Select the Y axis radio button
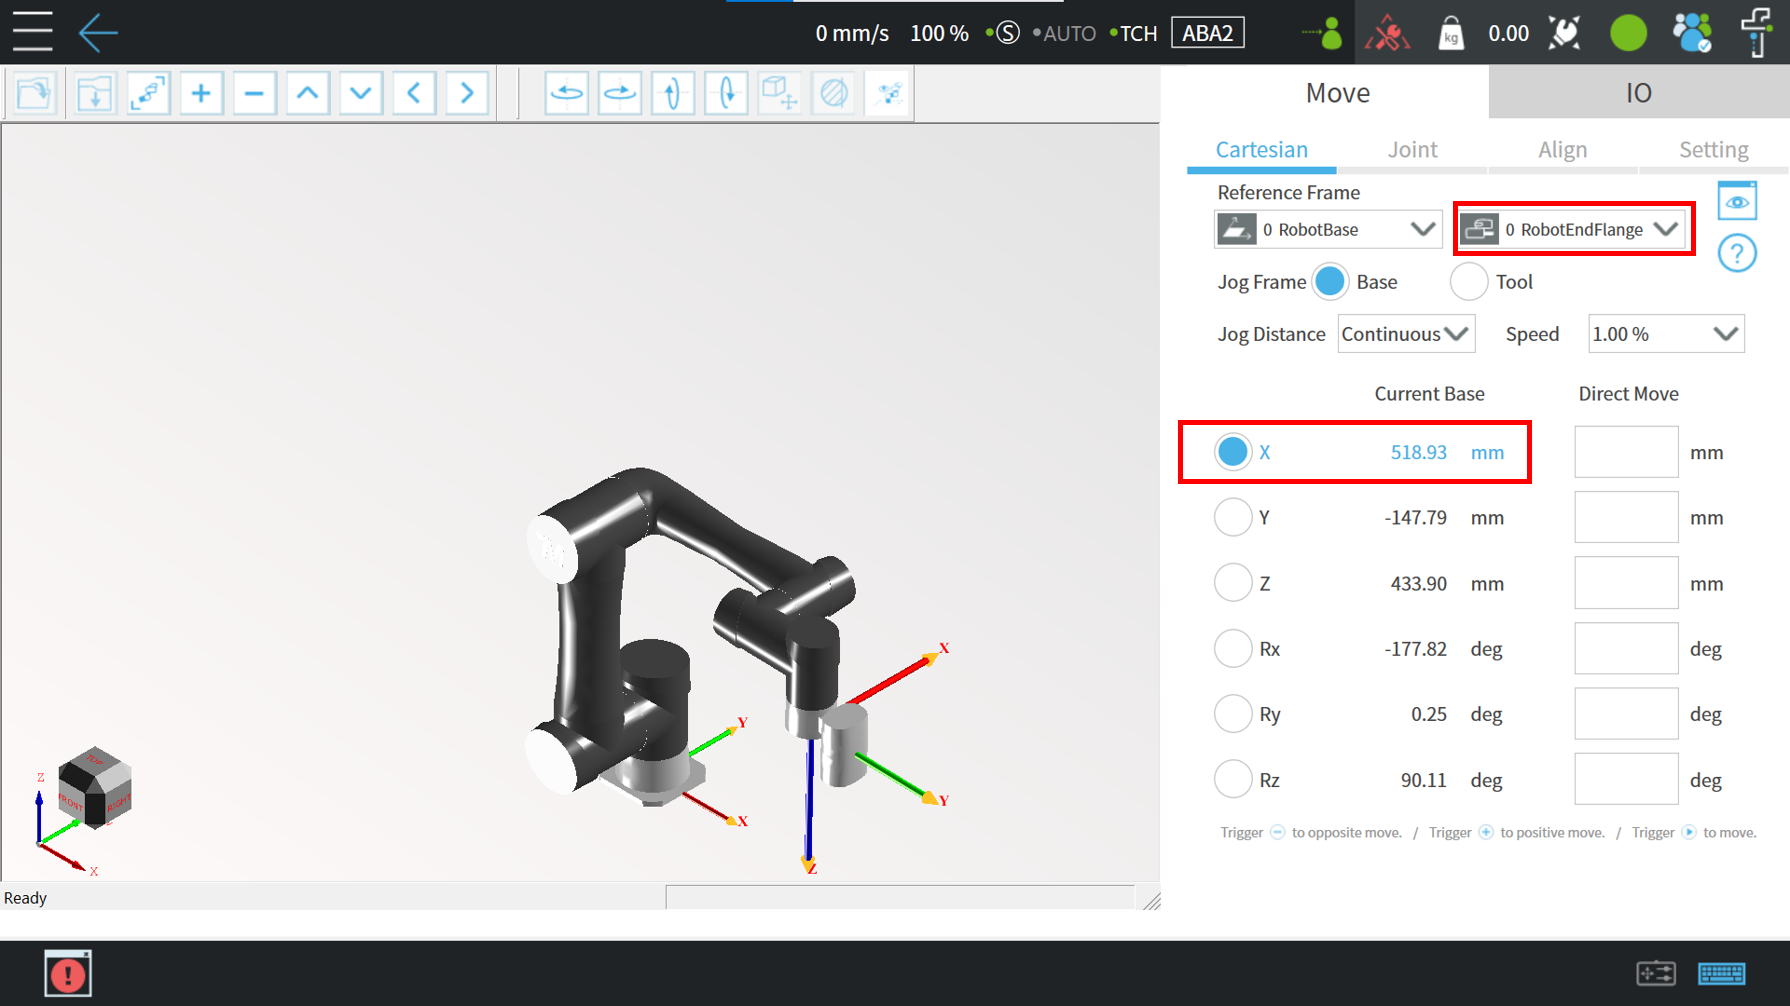 (1232, 517)
